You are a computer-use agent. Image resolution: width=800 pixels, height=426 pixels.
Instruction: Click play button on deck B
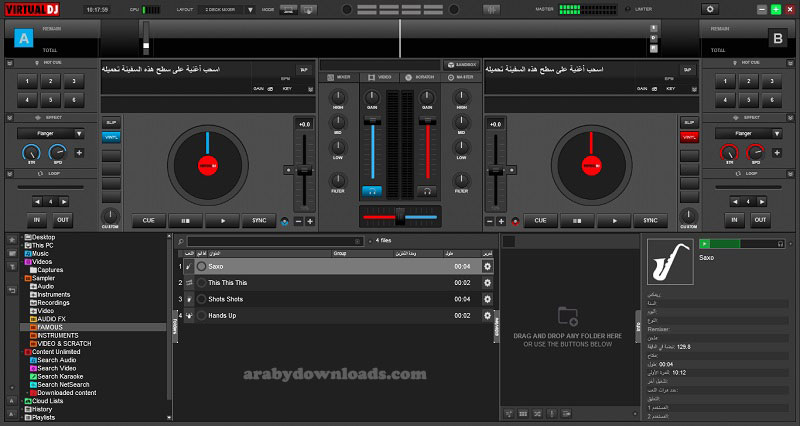point(614,220)
